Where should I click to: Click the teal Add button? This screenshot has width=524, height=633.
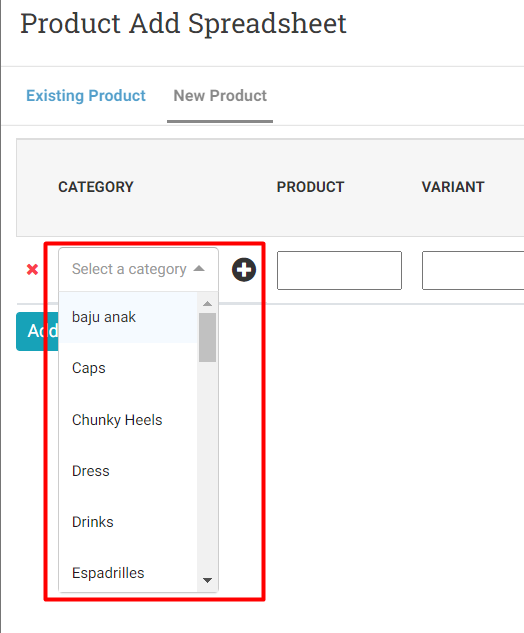tap(37, 331)
